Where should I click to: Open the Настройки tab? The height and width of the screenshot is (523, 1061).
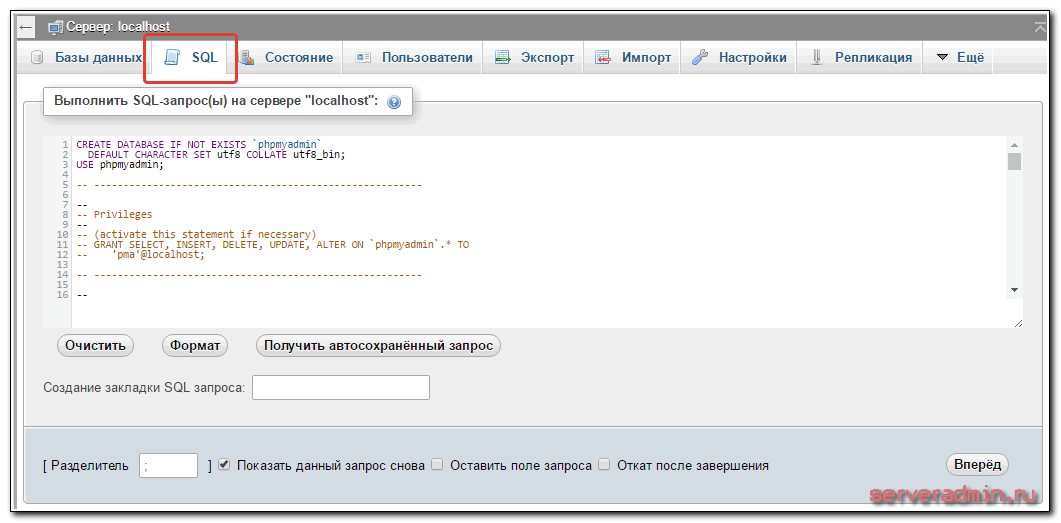[739, 58]
